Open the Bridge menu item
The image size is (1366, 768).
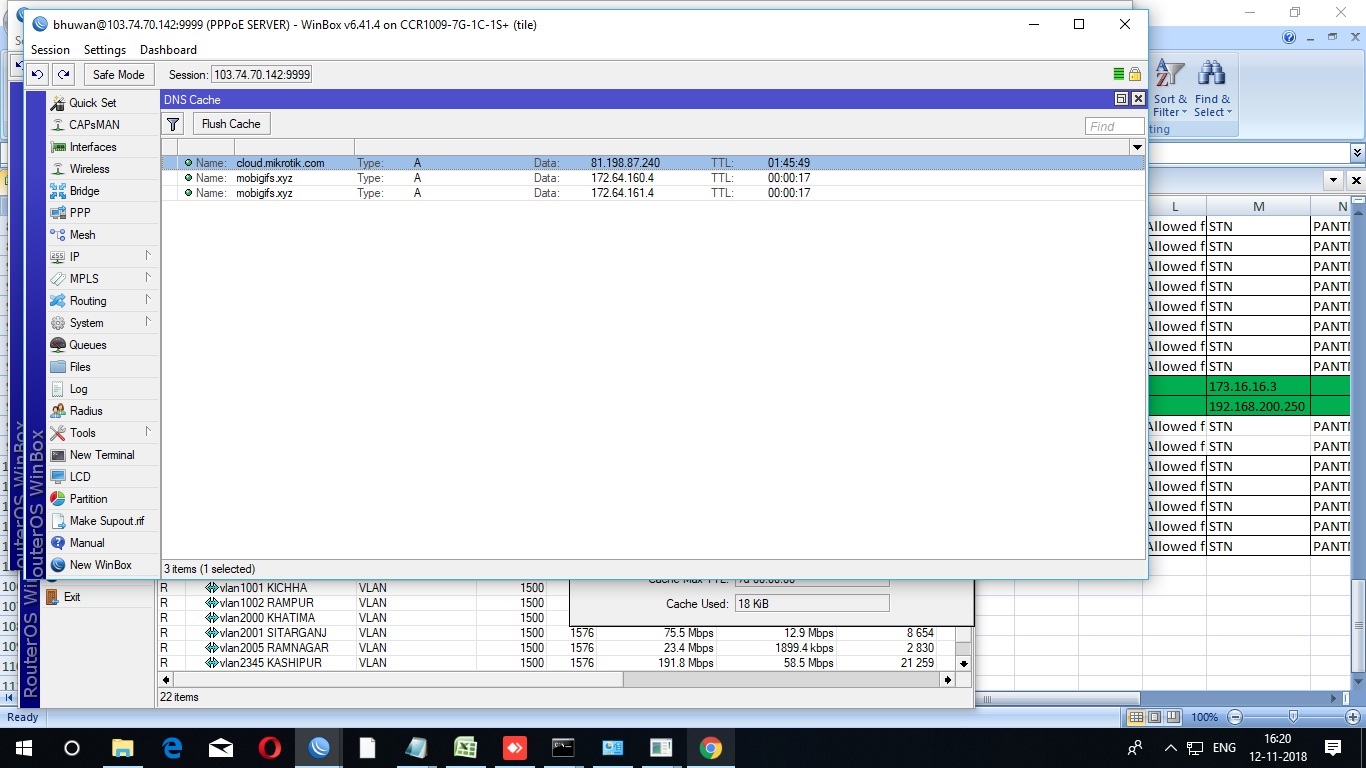[84, 191]
